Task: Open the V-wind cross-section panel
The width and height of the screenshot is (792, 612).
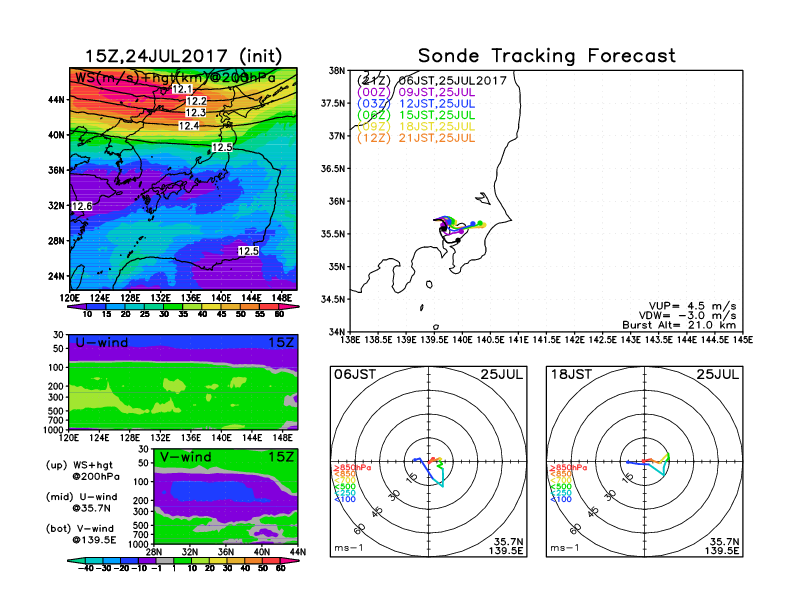Action: point(225,496)
